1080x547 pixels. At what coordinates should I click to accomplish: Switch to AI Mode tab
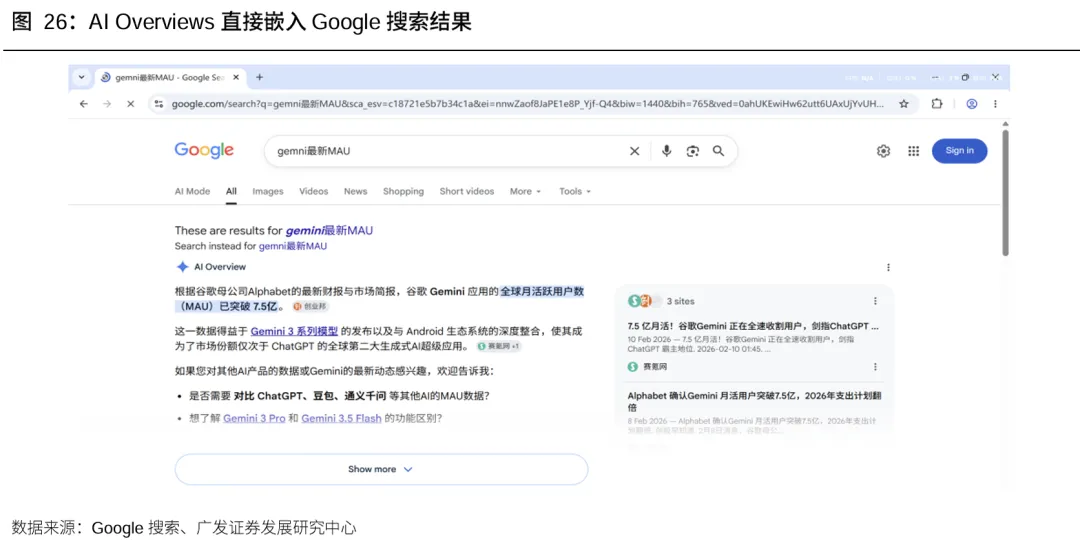[x=192, y=192]
